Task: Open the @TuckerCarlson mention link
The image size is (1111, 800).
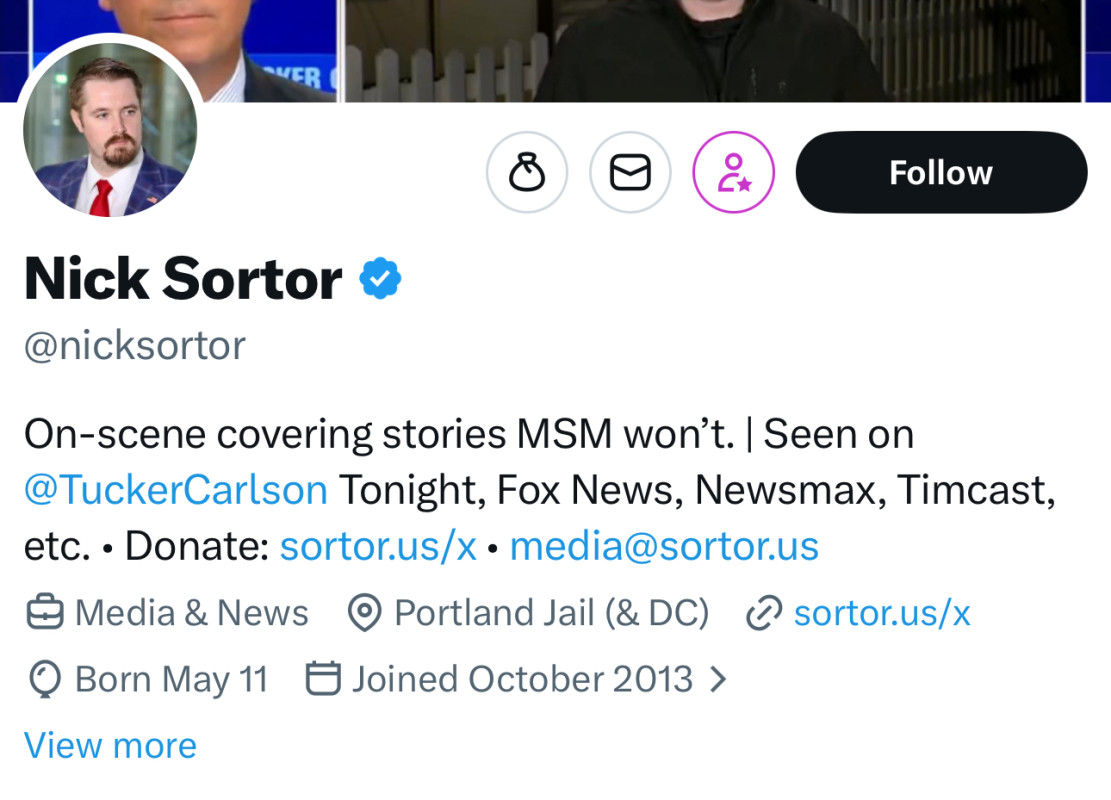Action: click(176, 490)
